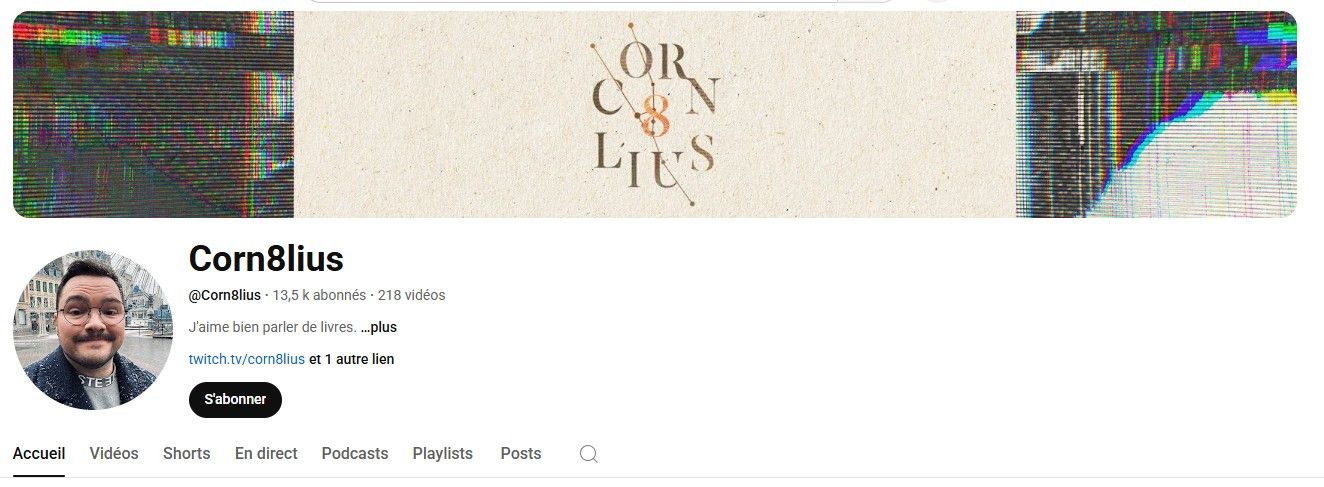Show more links via et 1 autre lien

pos(352,359)
